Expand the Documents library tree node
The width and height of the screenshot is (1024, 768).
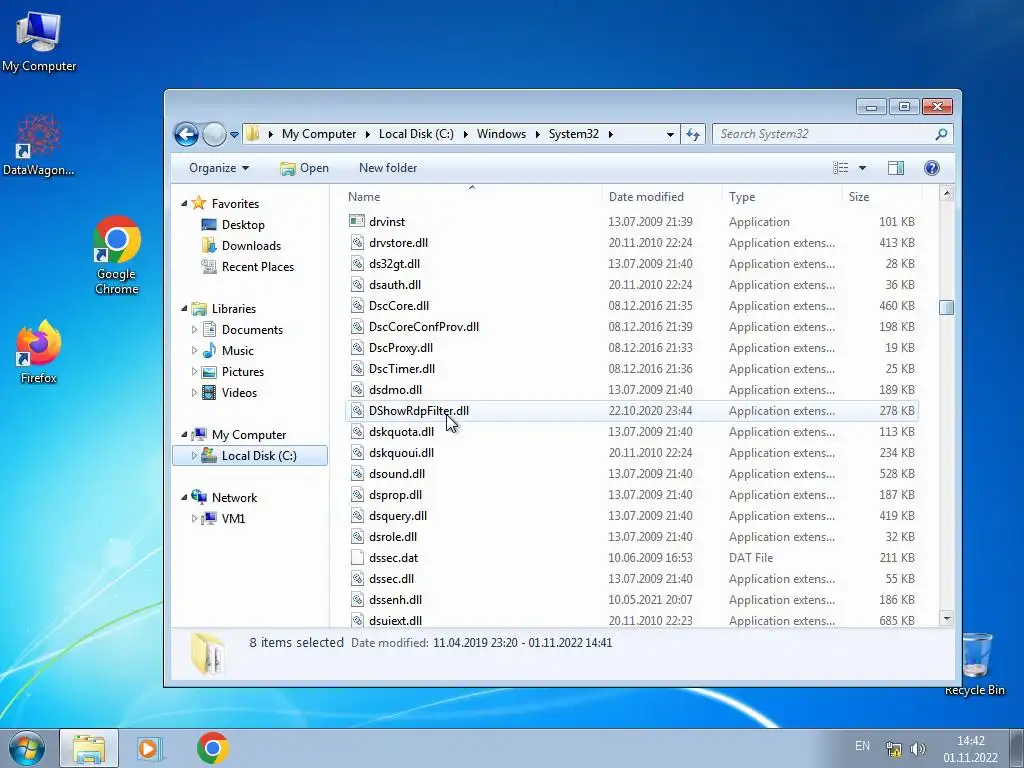coord(194,330)
